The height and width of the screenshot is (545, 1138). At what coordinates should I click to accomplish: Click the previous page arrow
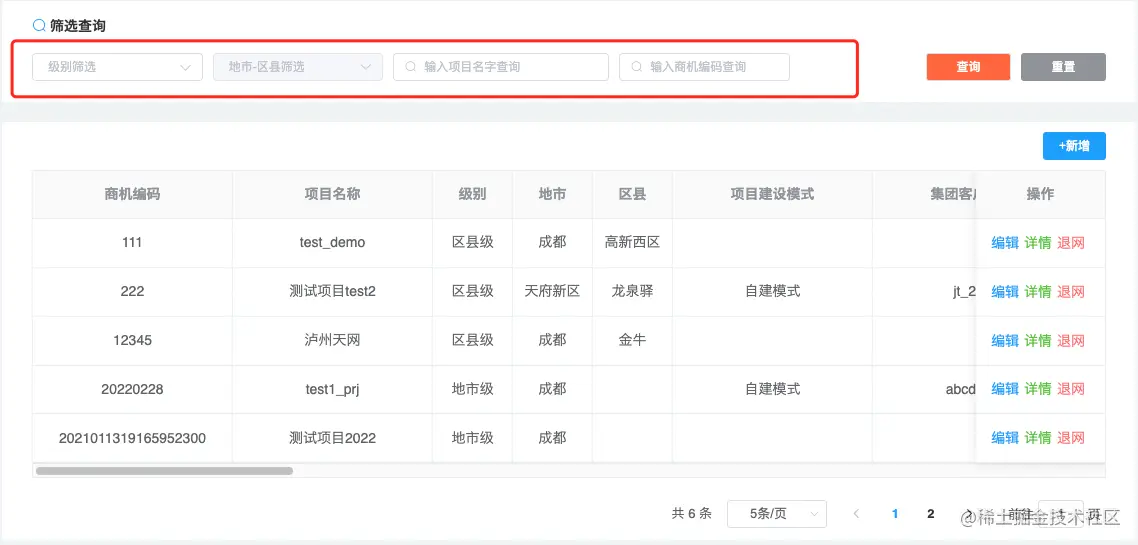pyautogui.click(x=856, y=514)
